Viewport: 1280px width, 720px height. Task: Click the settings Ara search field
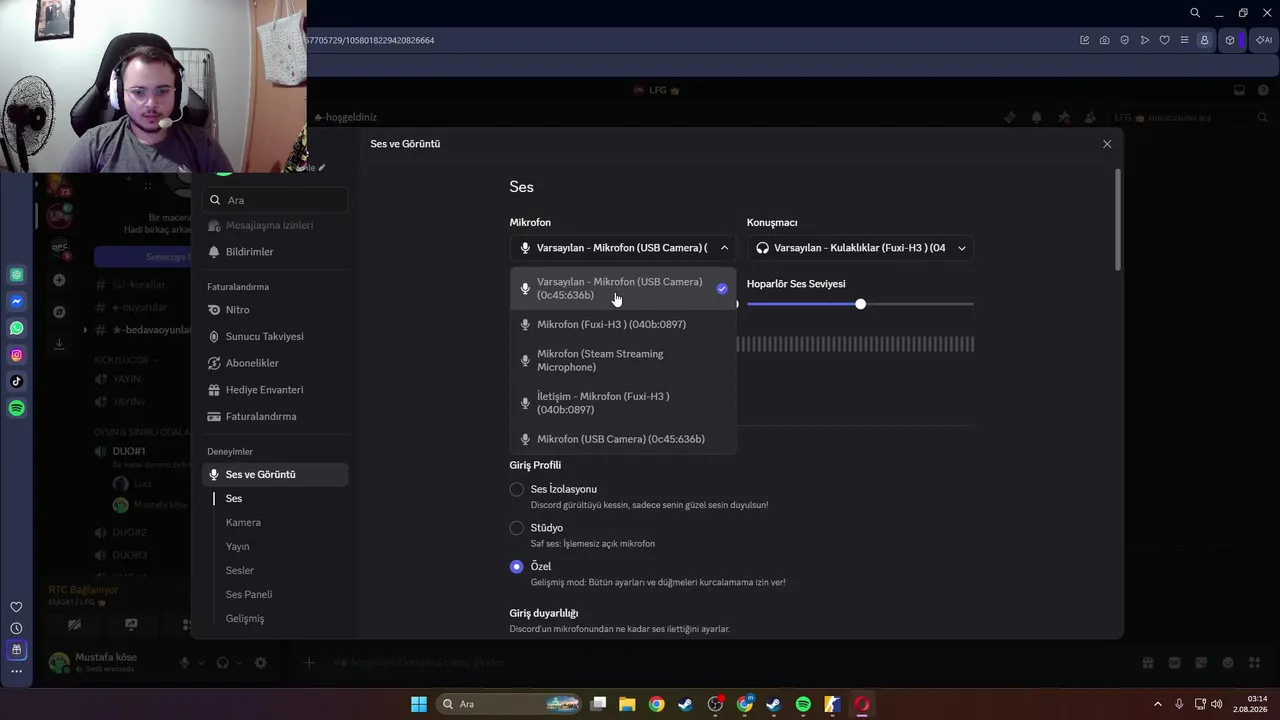point(275,200)
